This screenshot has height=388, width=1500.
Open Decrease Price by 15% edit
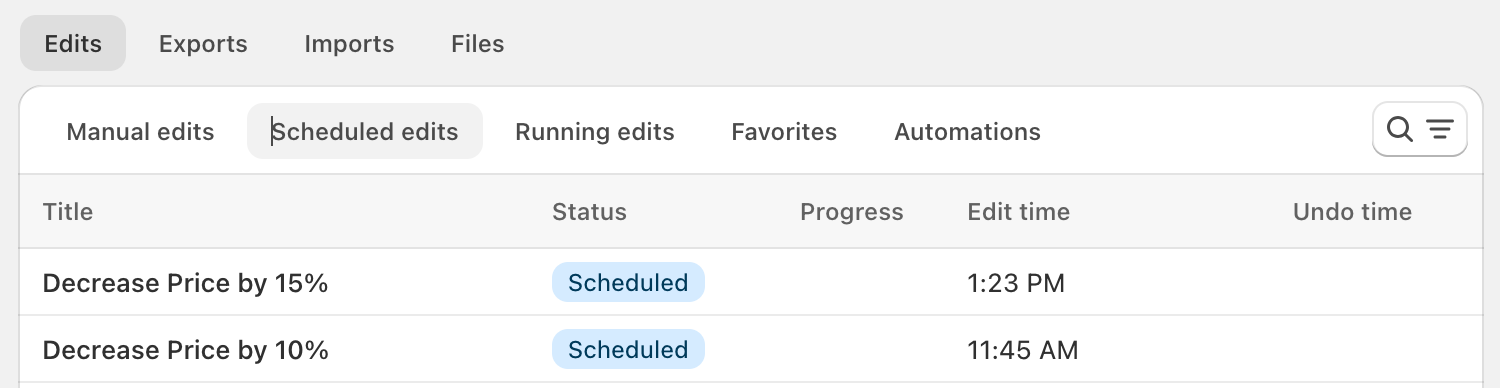pos(186,283)
